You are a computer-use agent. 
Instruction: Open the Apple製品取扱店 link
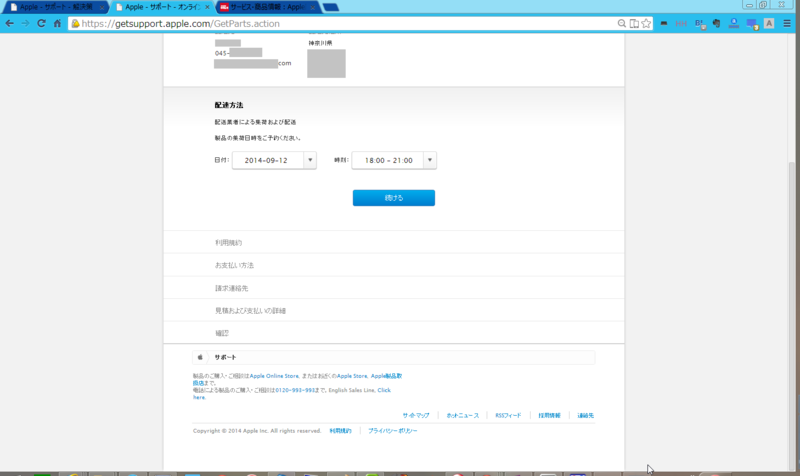click(x=386, y=376)
